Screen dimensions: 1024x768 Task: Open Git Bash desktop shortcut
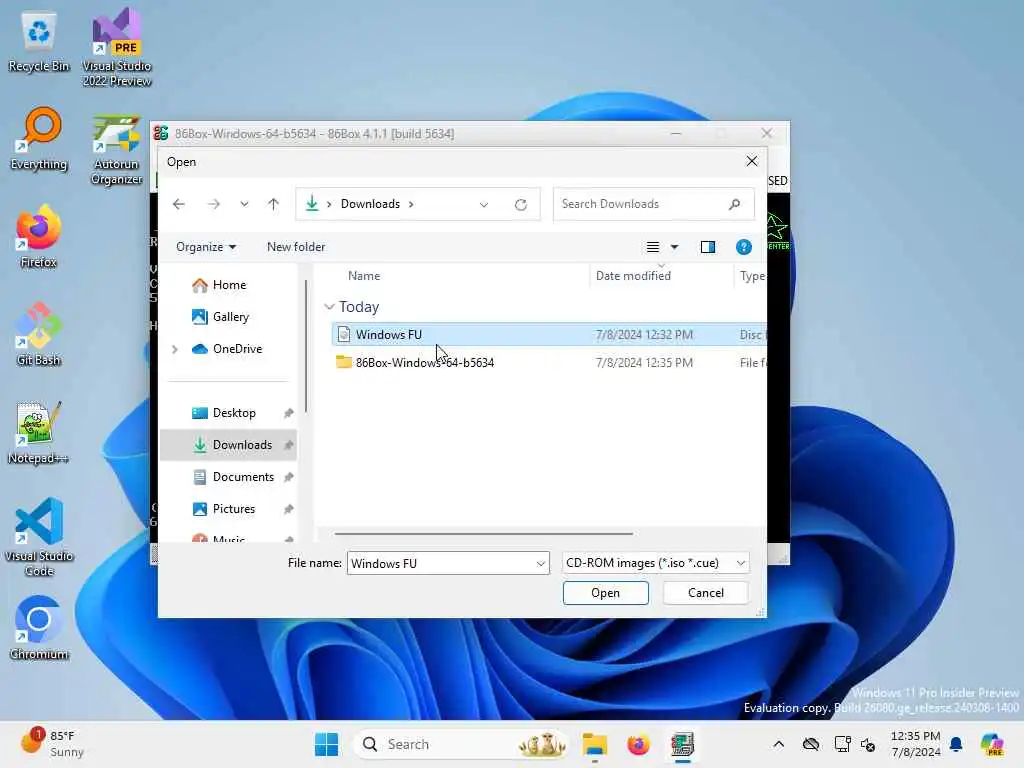coord(39,334)
